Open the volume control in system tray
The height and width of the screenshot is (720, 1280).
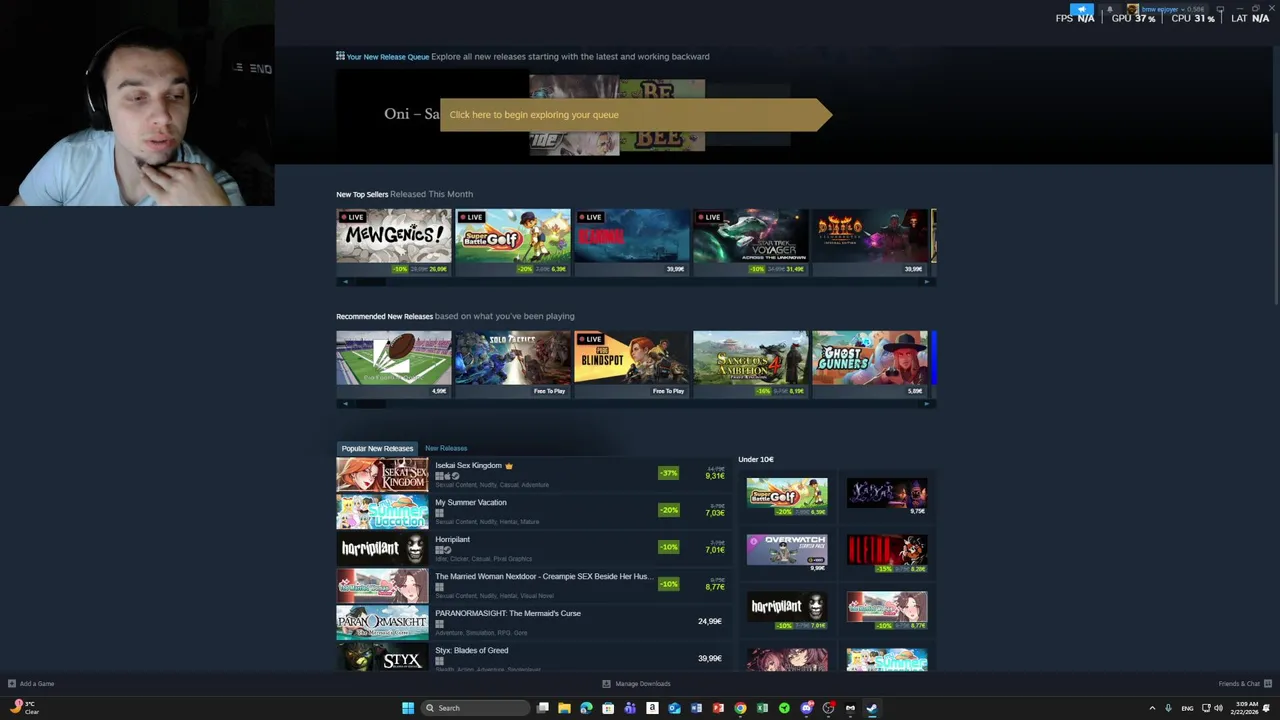tap(1218, 708)
